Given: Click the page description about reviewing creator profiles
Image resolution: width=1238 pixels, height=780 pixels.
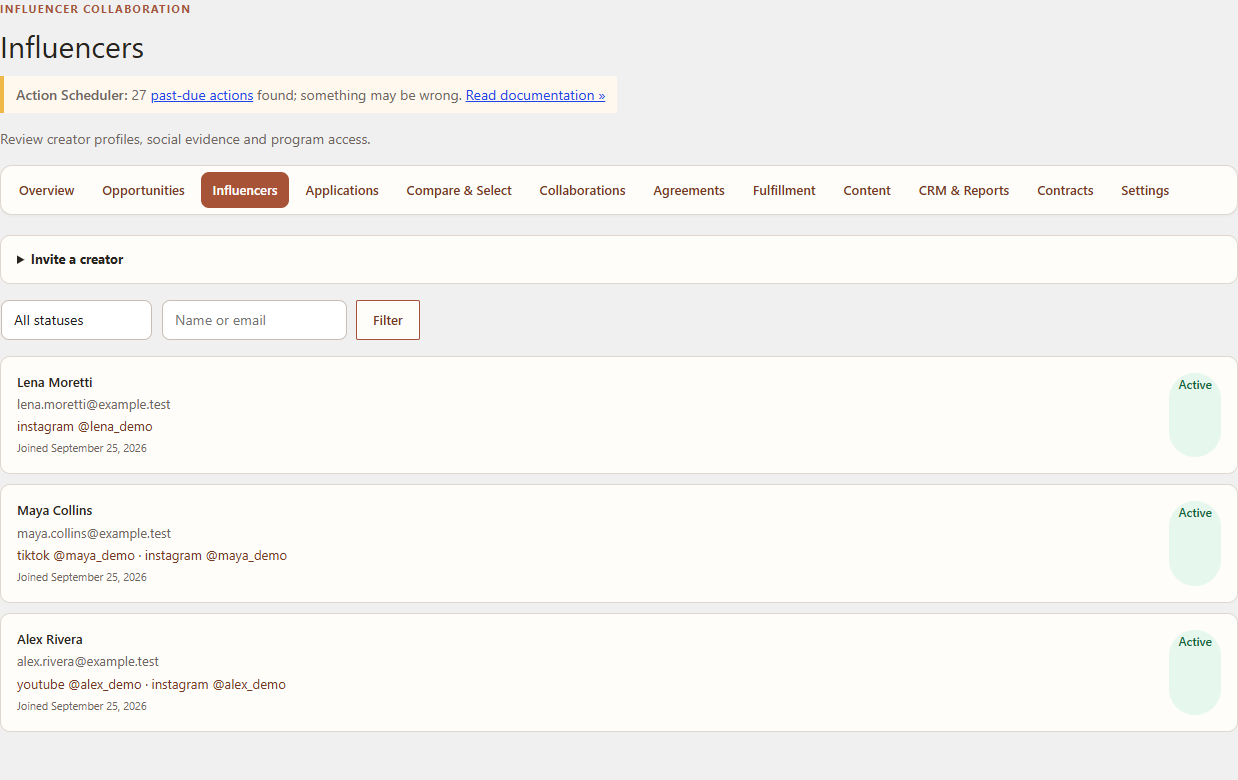Looking at the screenshot, I should (x=185, y=139).
